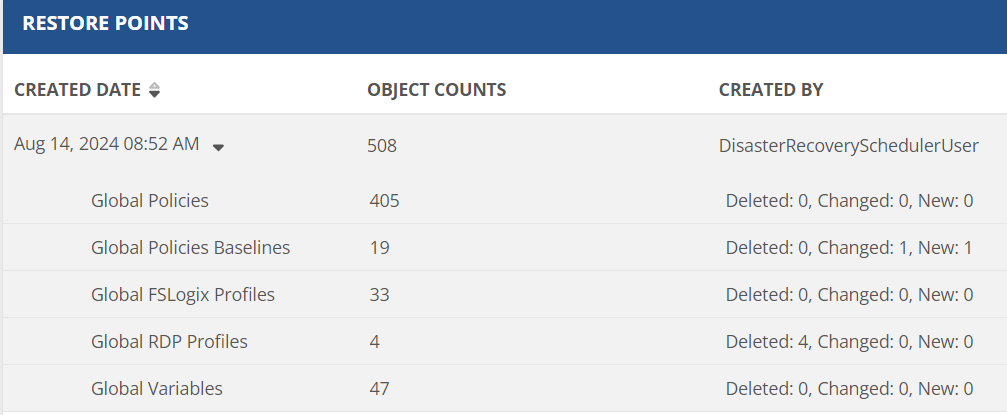
Task: Select the Aug 14, 2024 08:52 AM entry
Action: tap(106, 145)
